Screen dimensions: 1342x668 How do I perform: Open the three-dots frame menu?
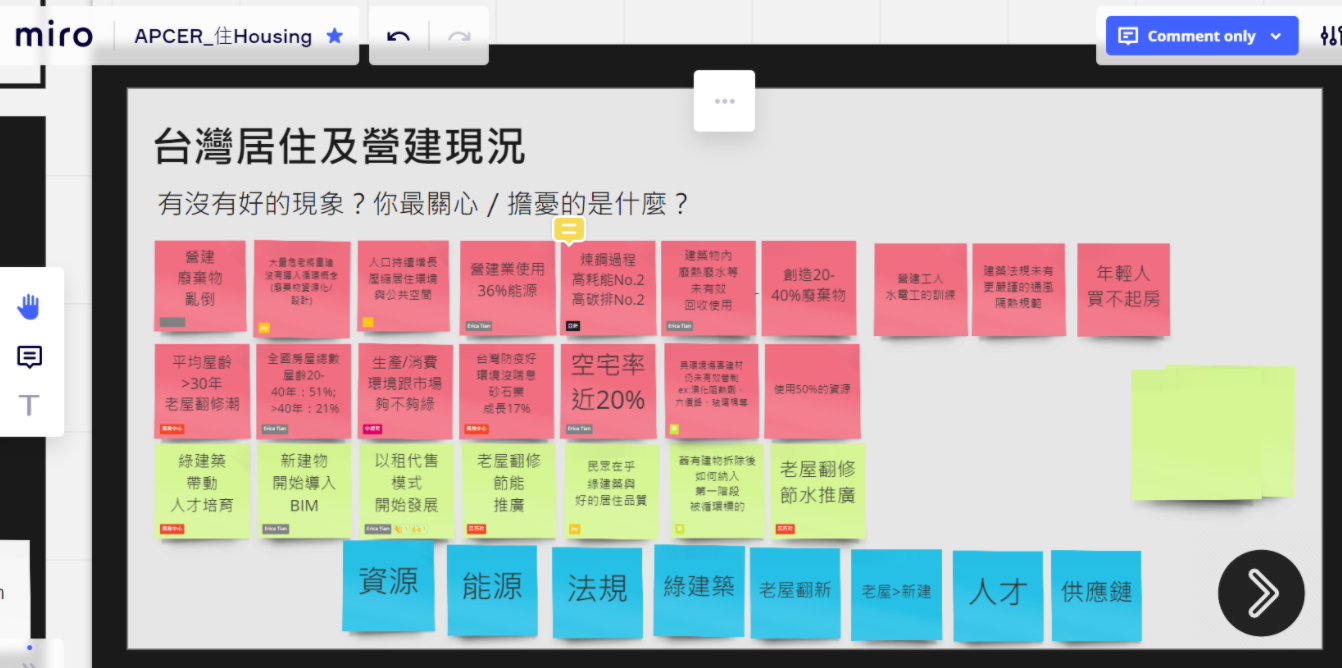pos(724,101)
